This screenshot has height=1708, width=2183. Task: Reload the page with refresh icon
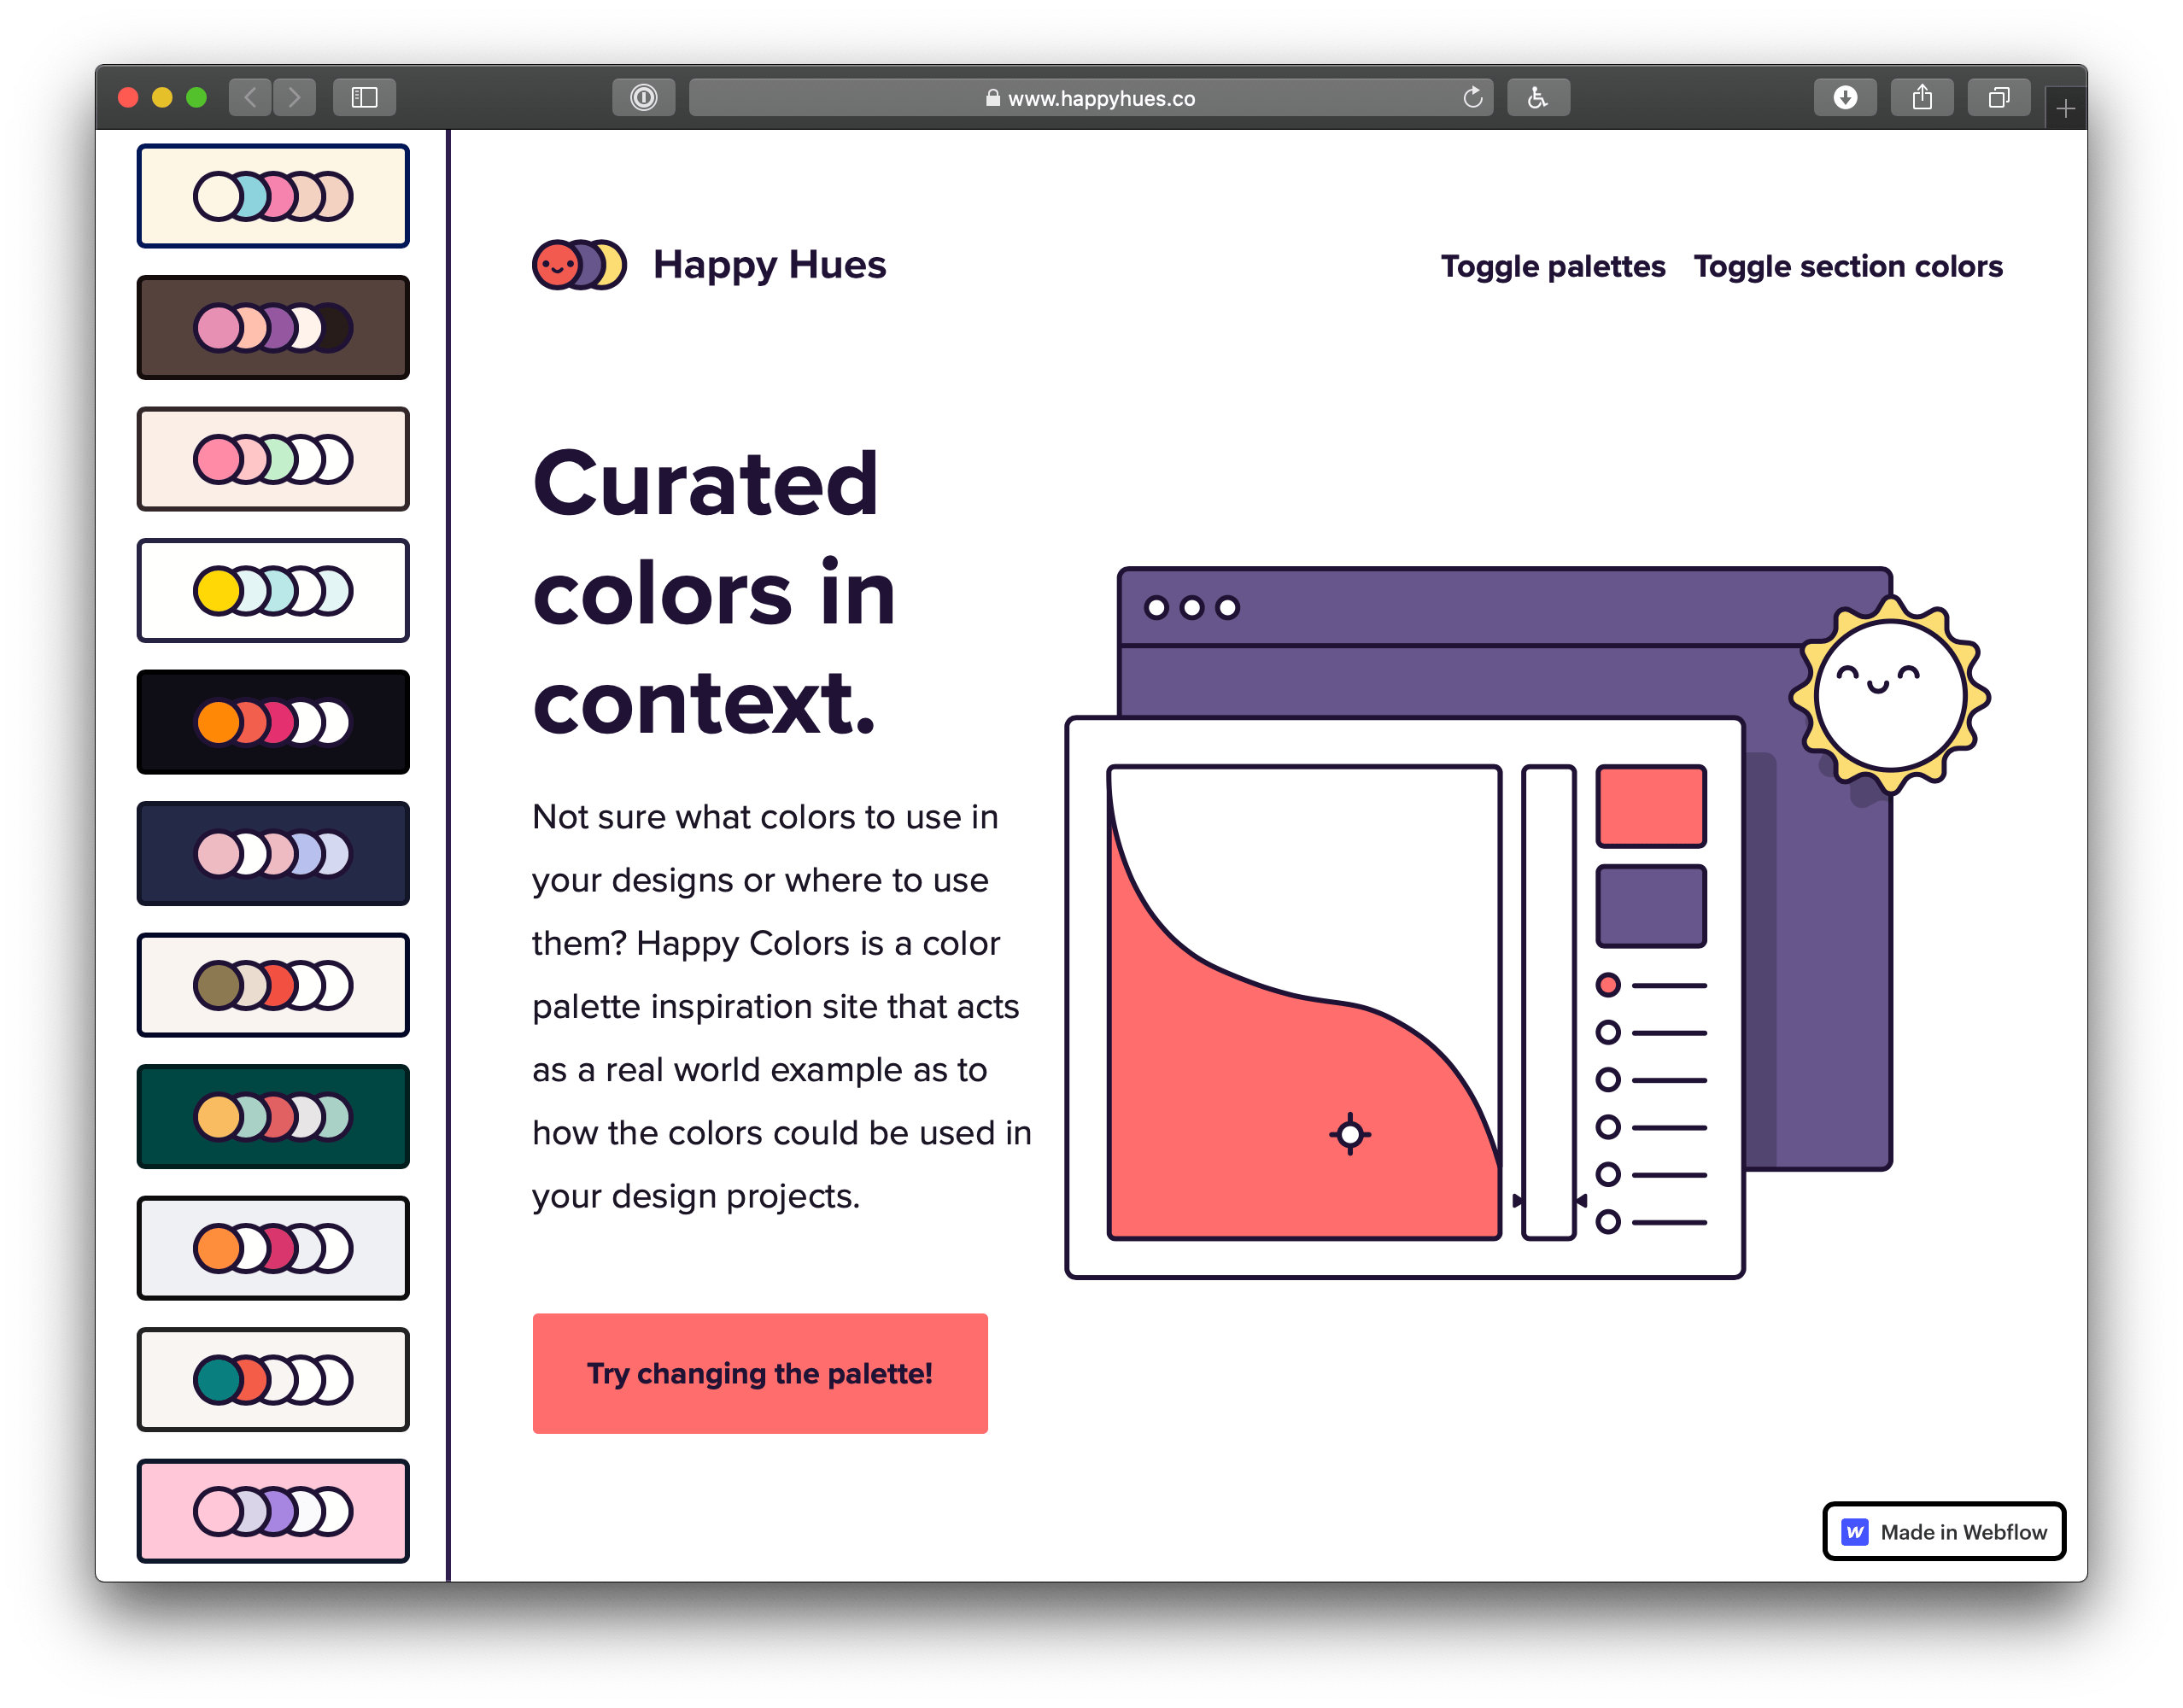point(1472,97)
